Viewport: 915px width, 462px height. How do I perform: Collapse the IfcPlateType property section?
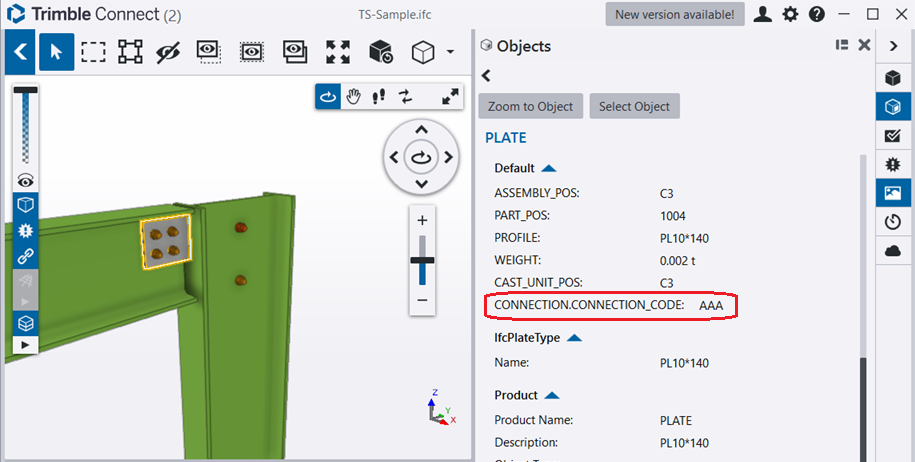(574, 338)
